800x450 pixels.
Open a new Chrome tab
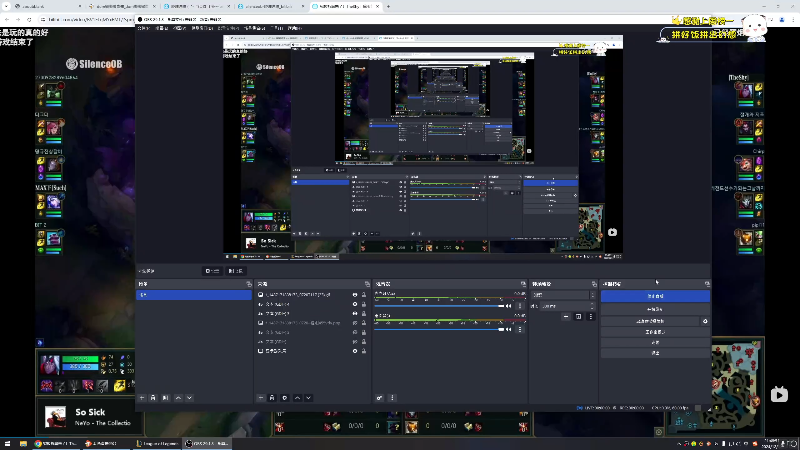pyautogui.click(x=388, y=7)
